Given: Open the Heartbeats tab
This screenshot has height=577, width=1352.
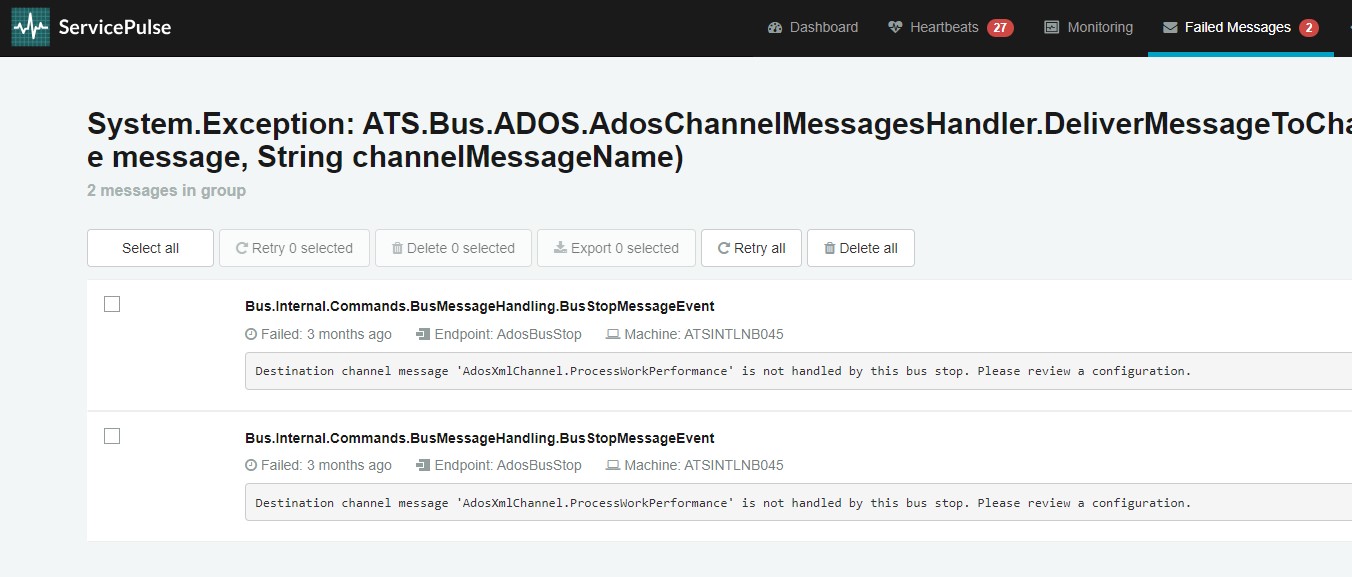Looking at the screenshot, I should pyautogui.click(x=932, y=27).
